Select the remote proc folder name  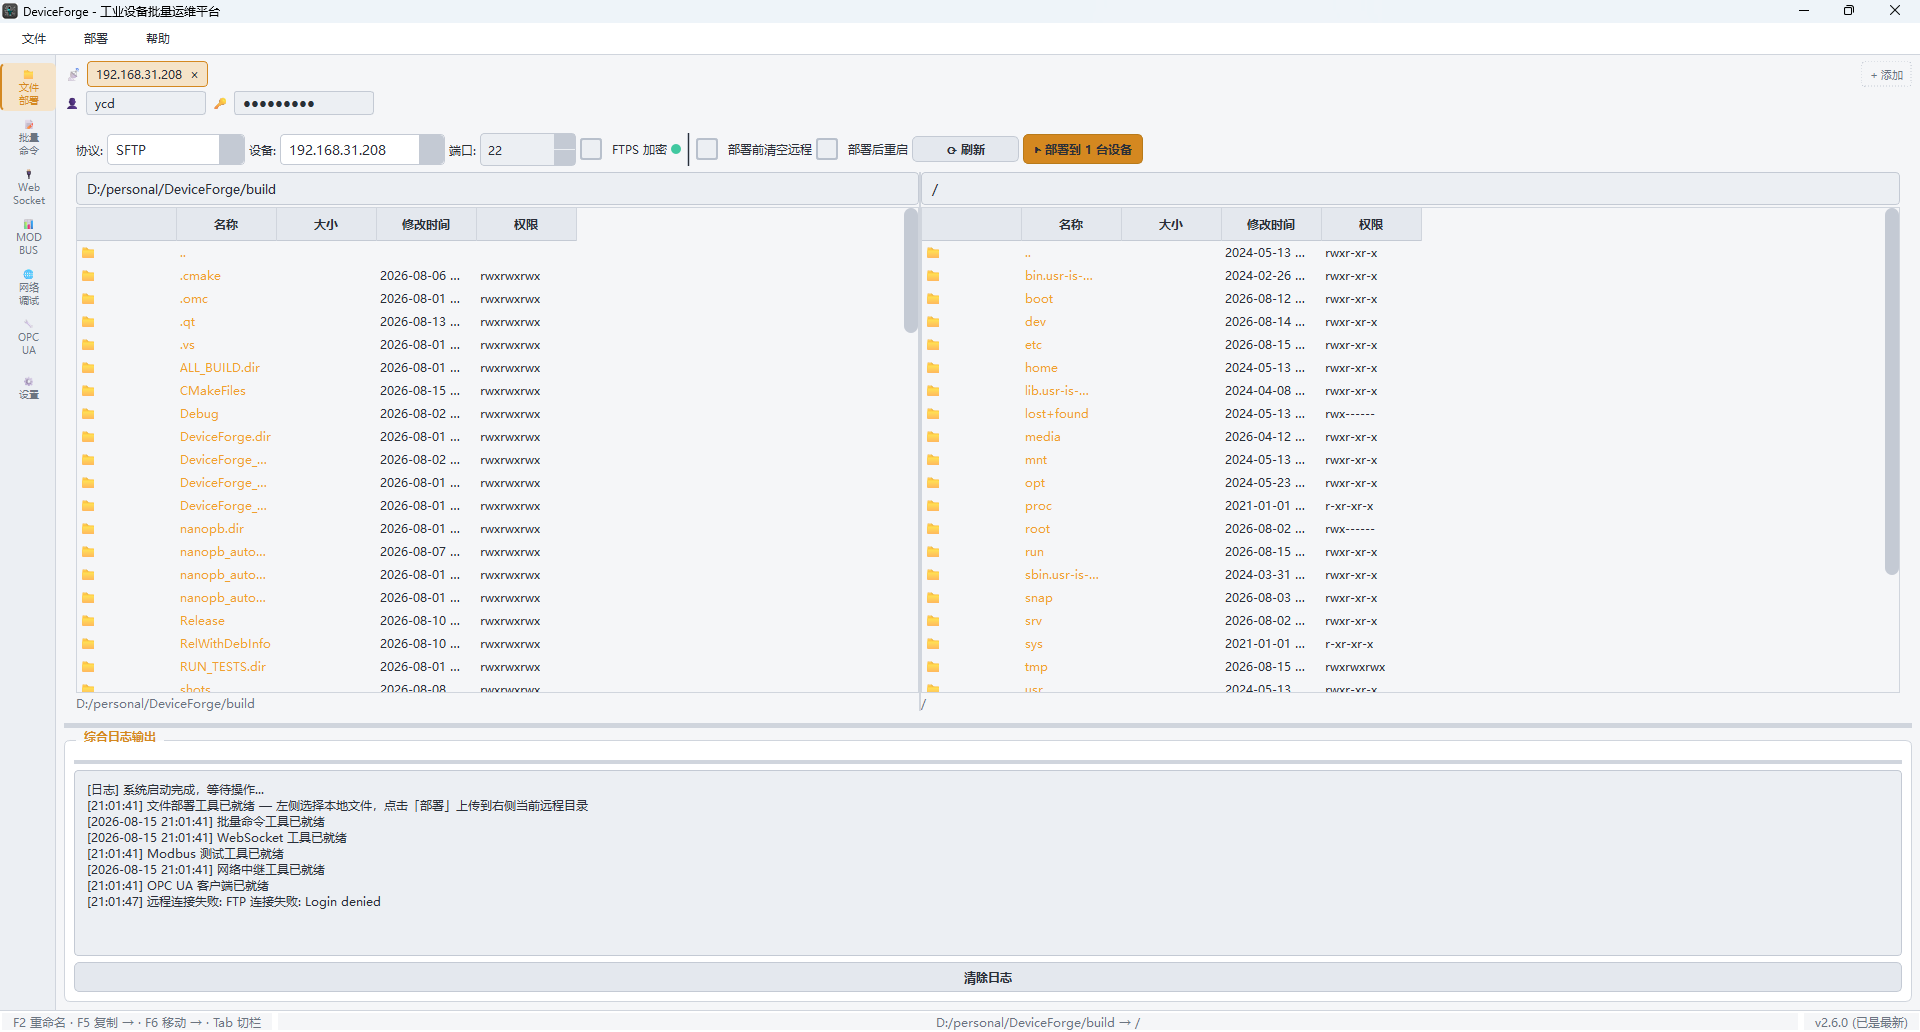(x=1038, y=506)
